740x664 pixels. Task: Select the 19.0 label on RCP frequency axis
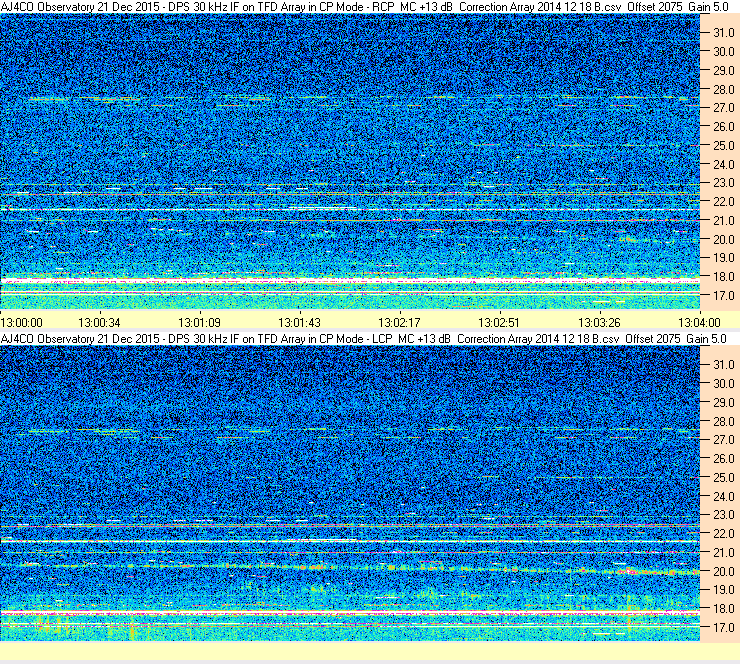[723, 258]
